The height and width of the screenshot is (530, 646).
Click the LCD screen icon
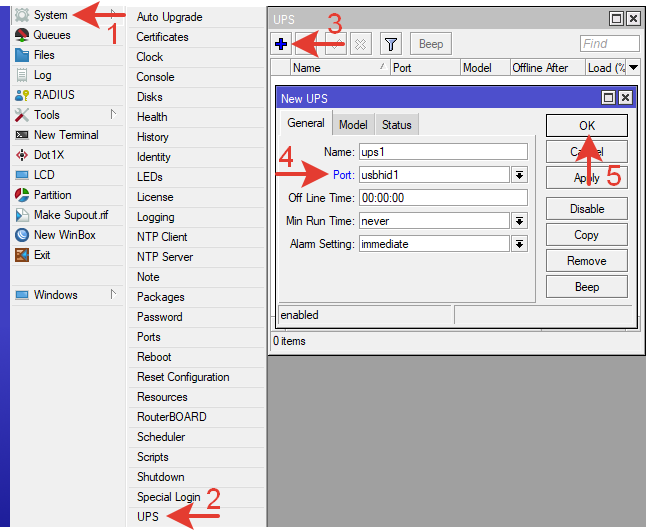click(x=22, y=175)
